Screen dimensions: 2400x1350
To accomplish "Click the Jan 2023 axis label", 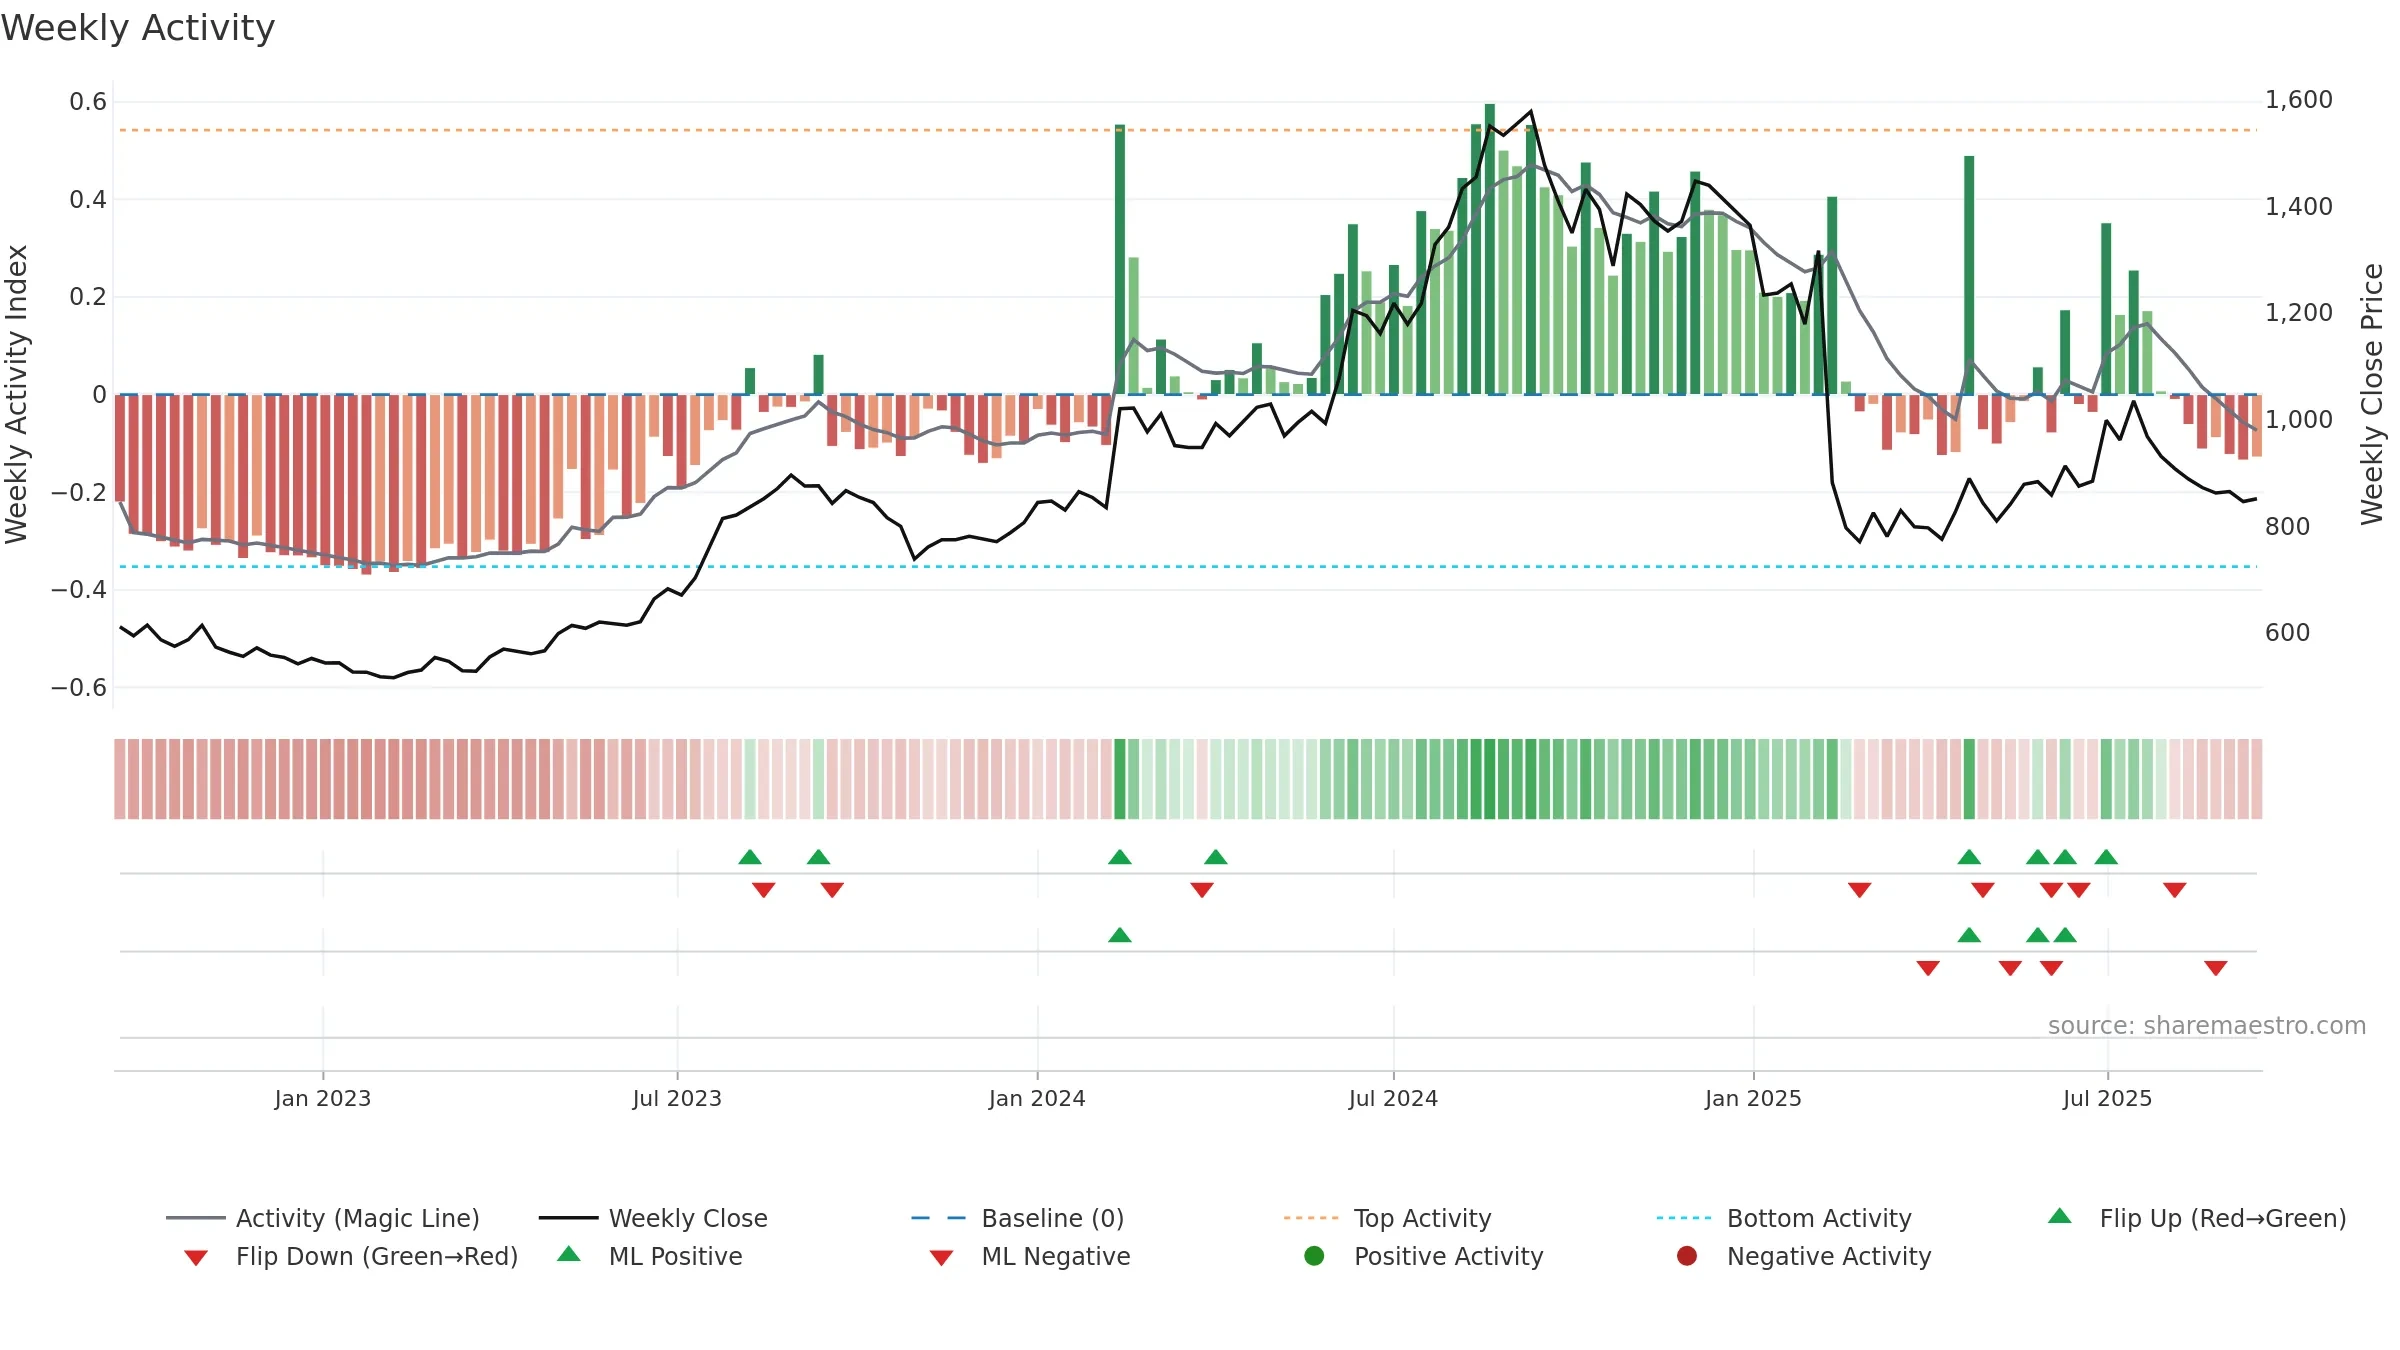I will pos(323,1098).
